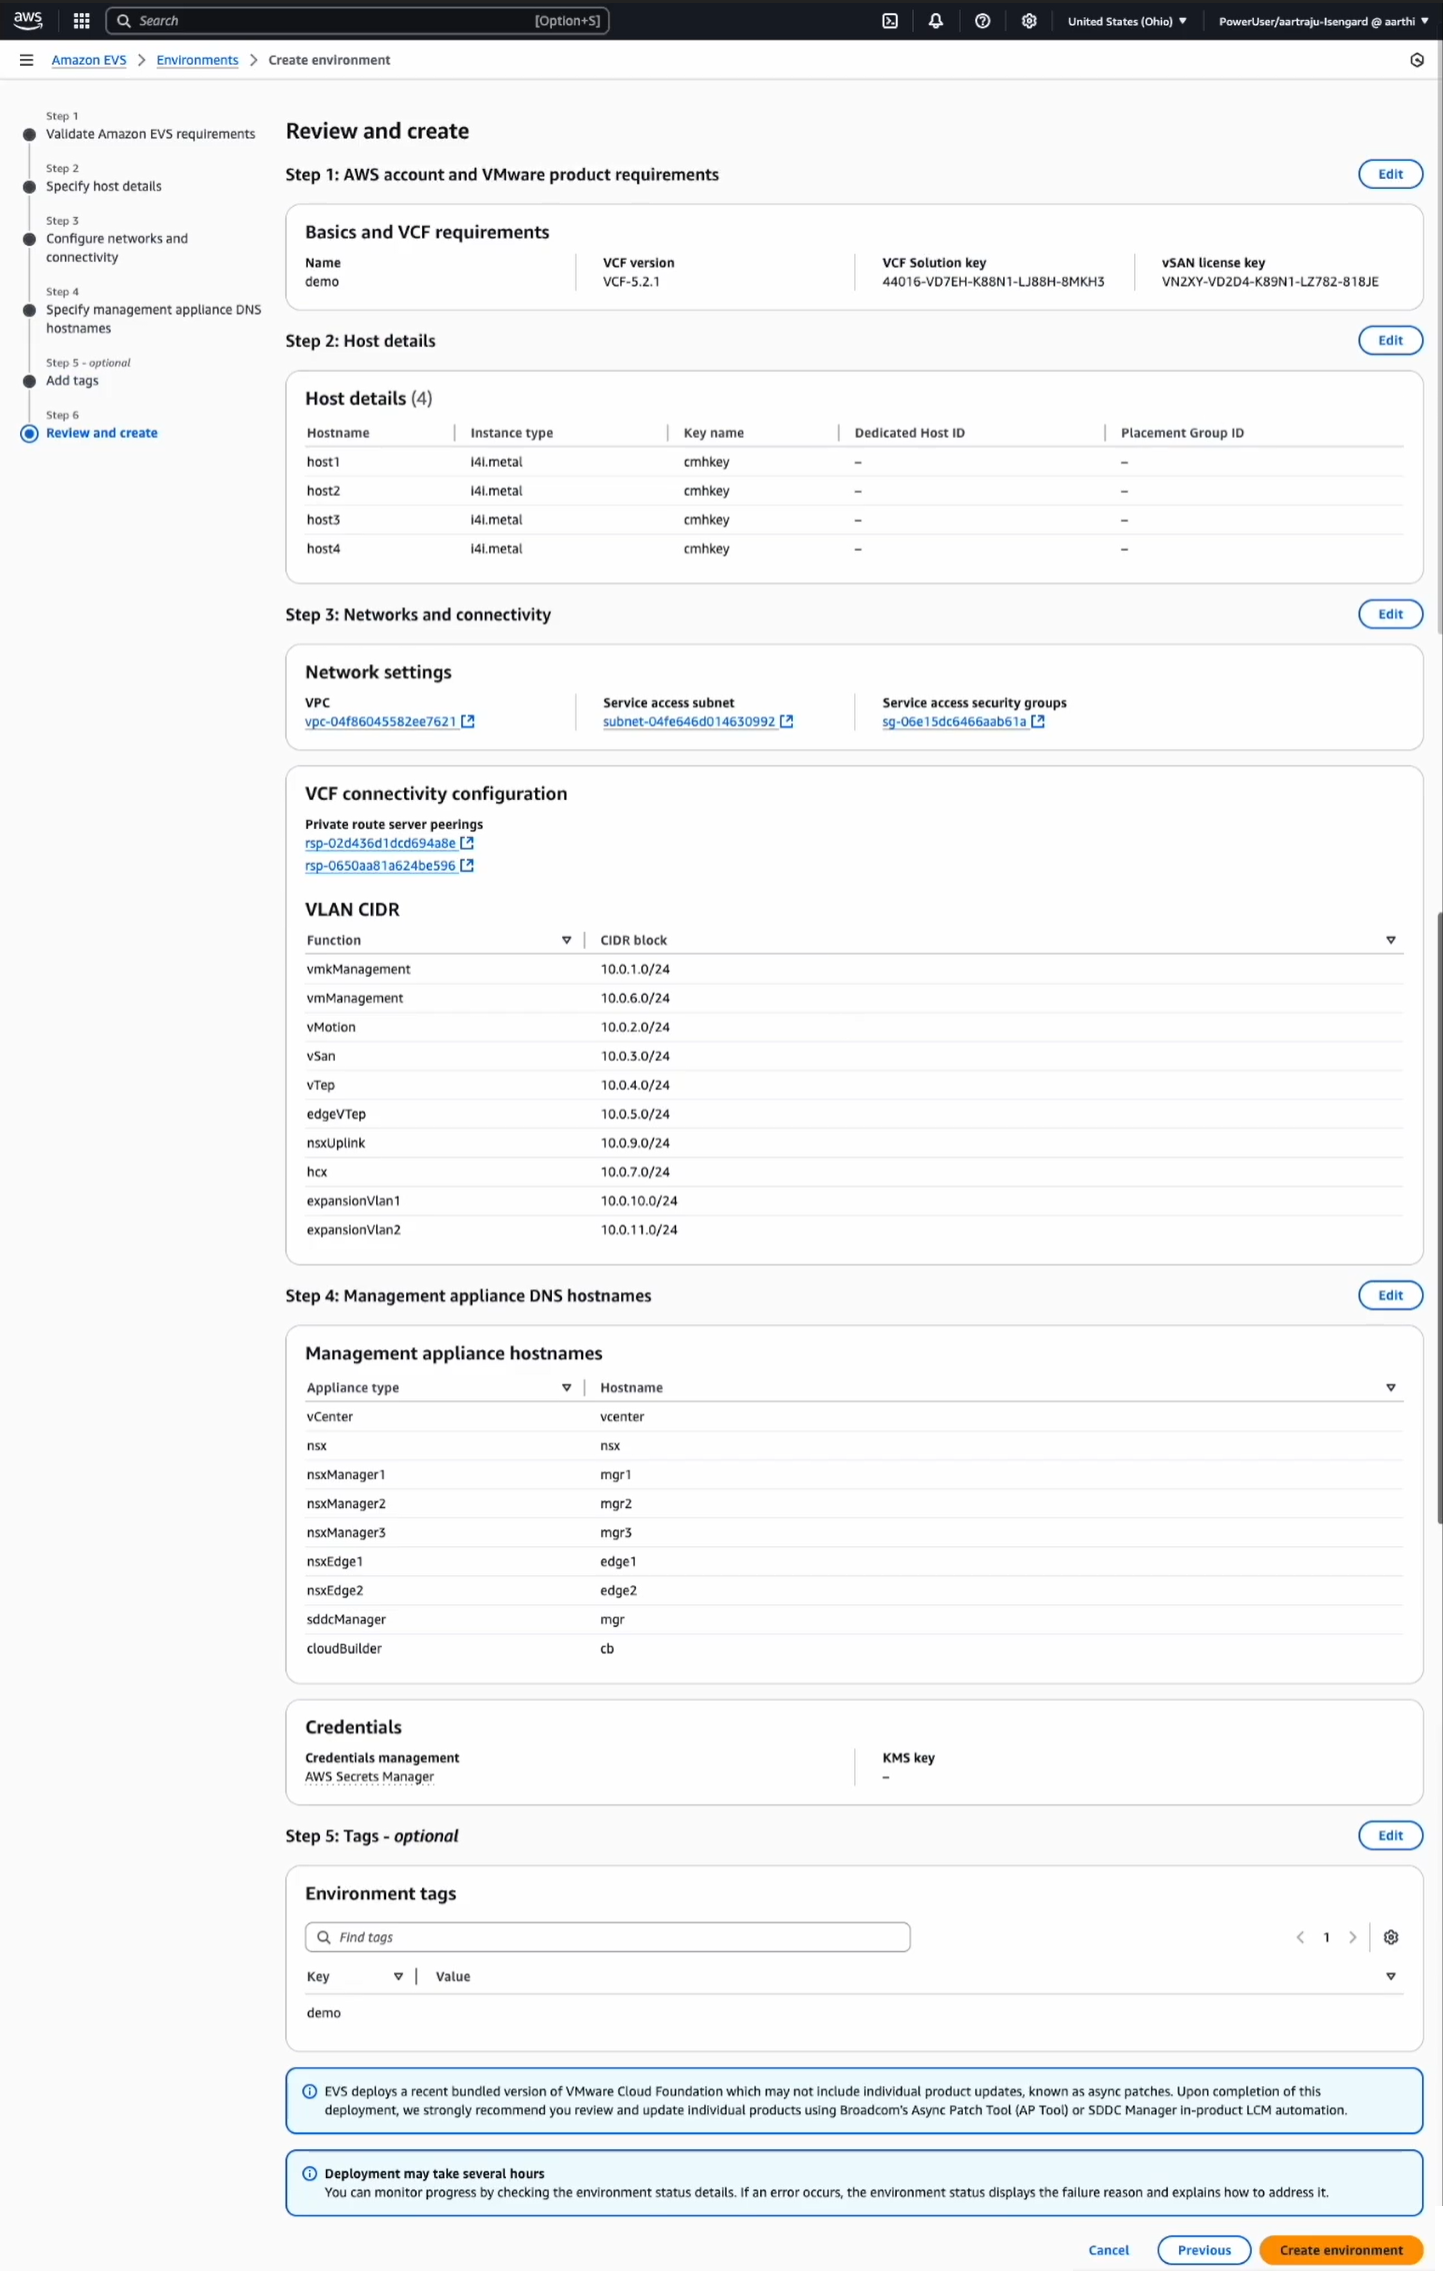
Task: Open external link icon beside security group
Action: click(1038, 721)
